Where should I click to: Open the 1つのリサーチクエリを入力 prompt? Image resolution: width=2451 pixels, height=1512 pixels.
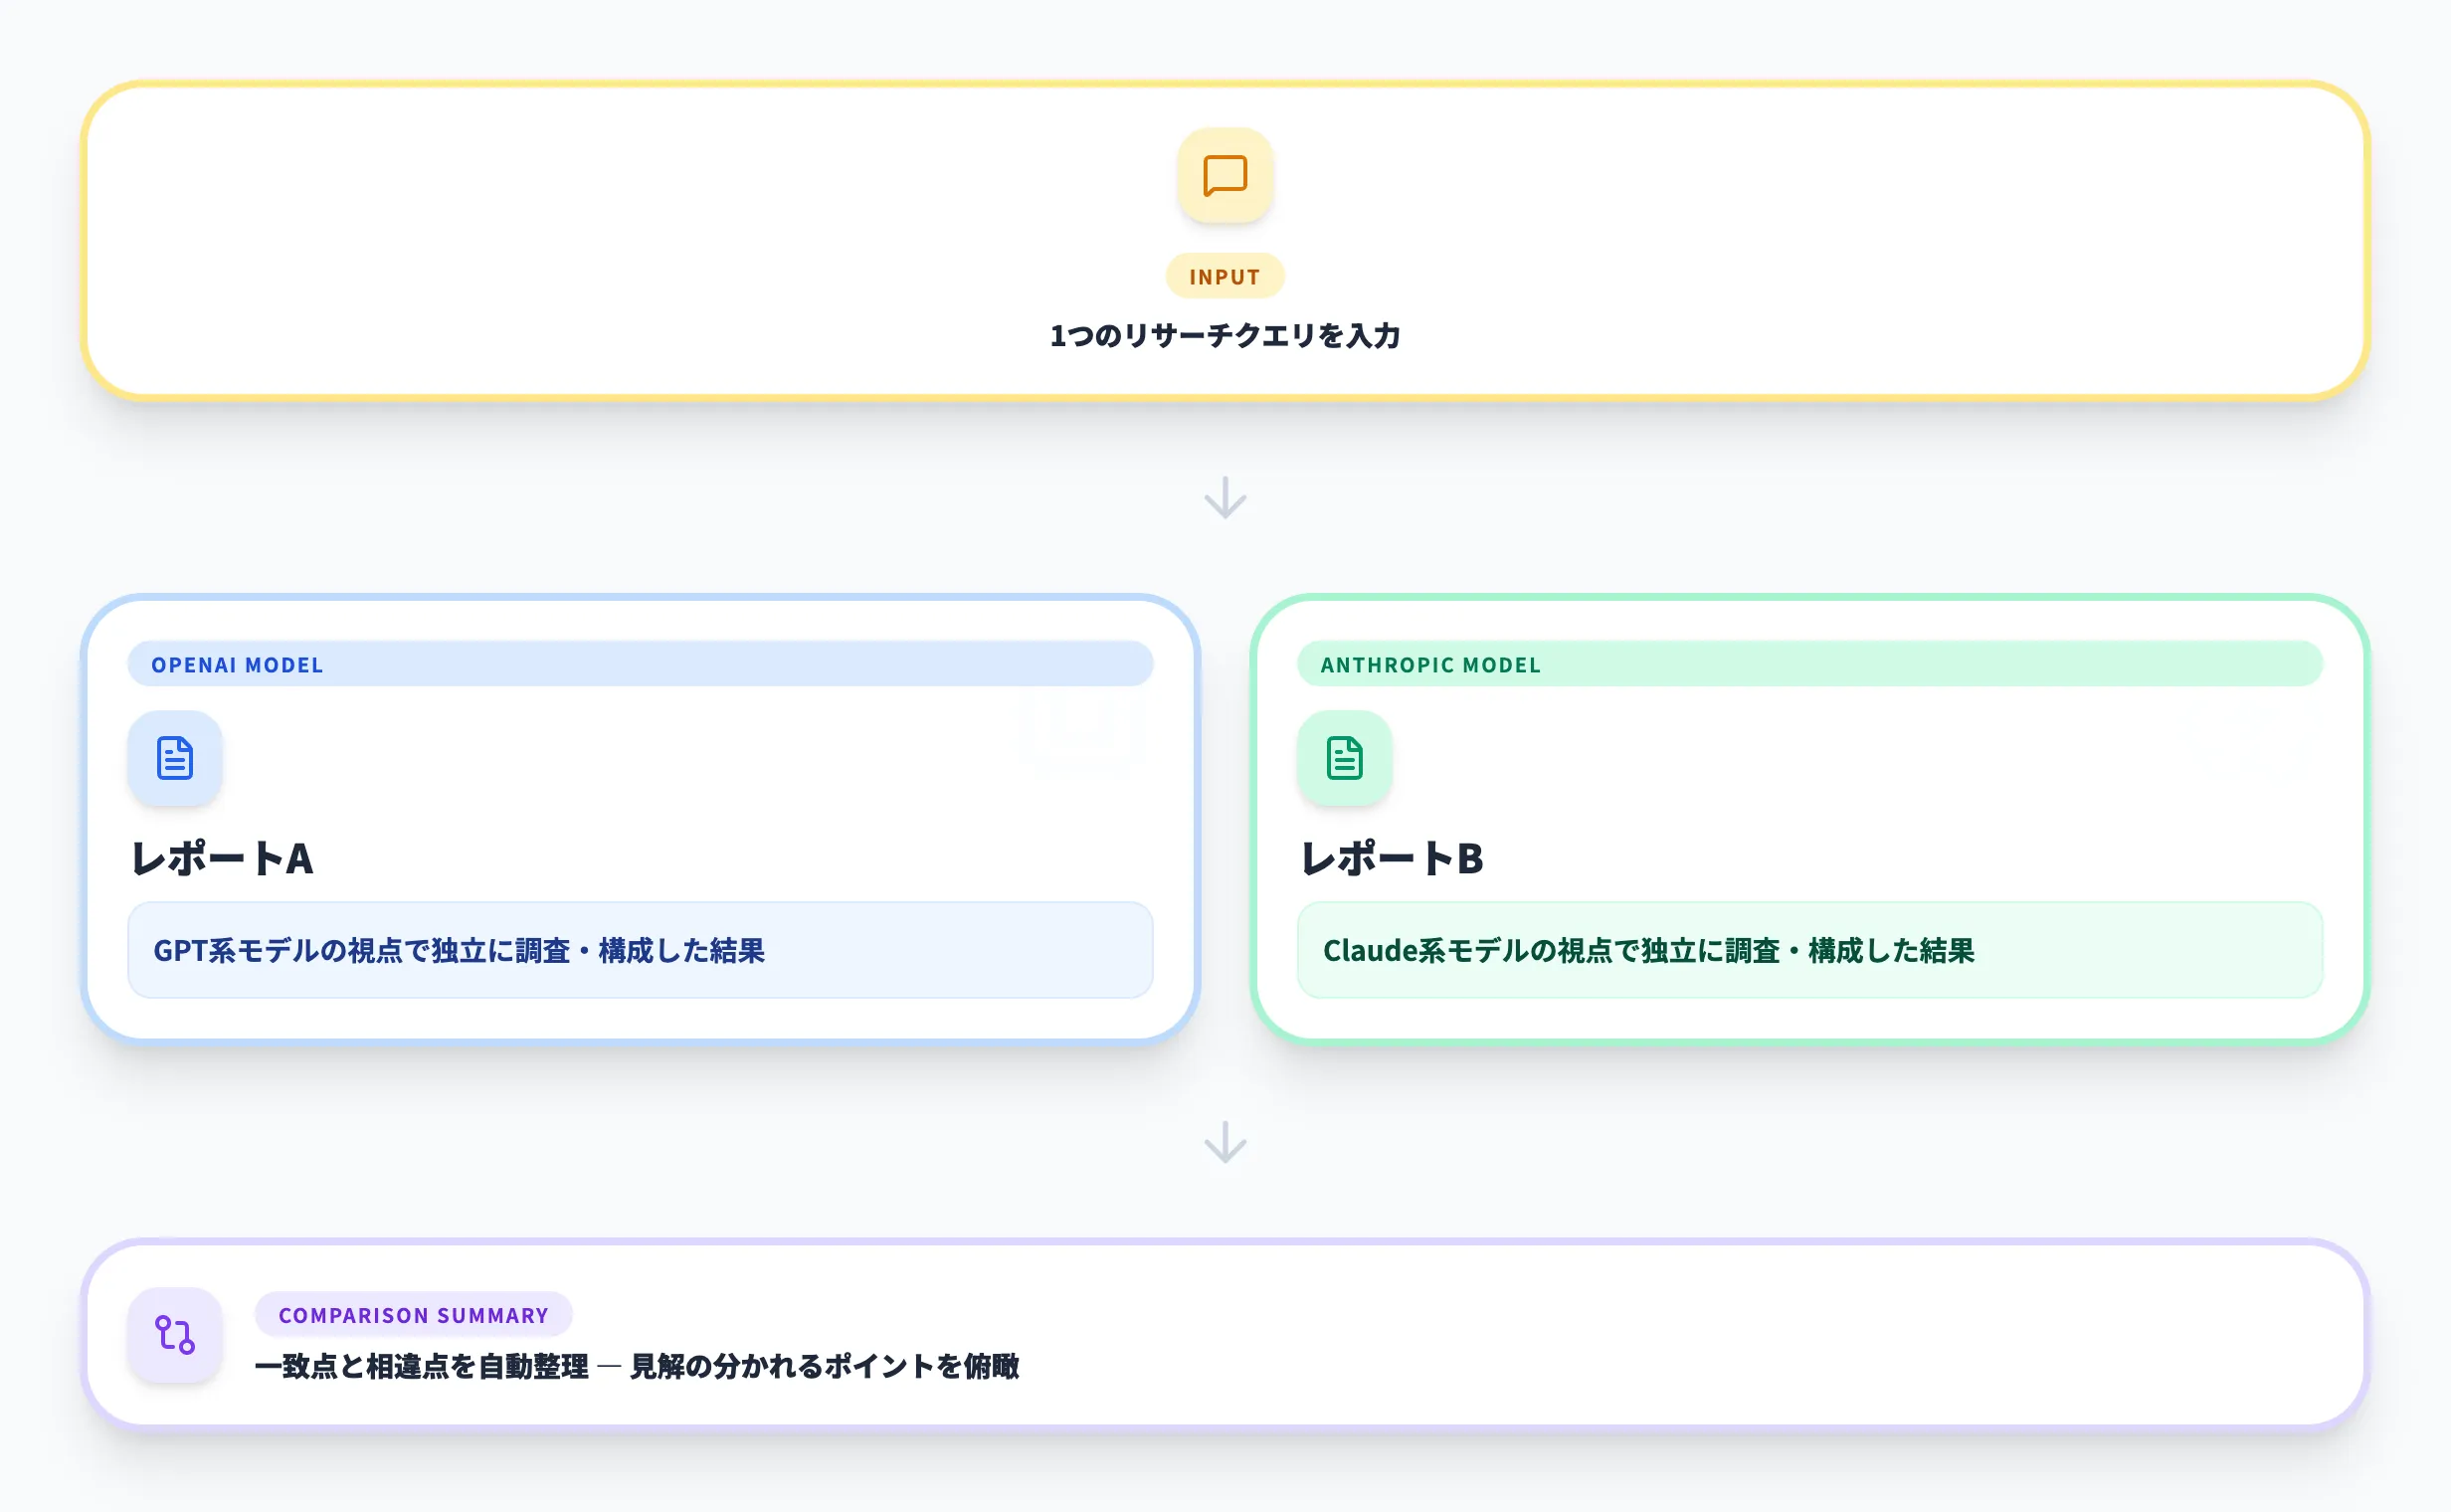(1225, 337)
